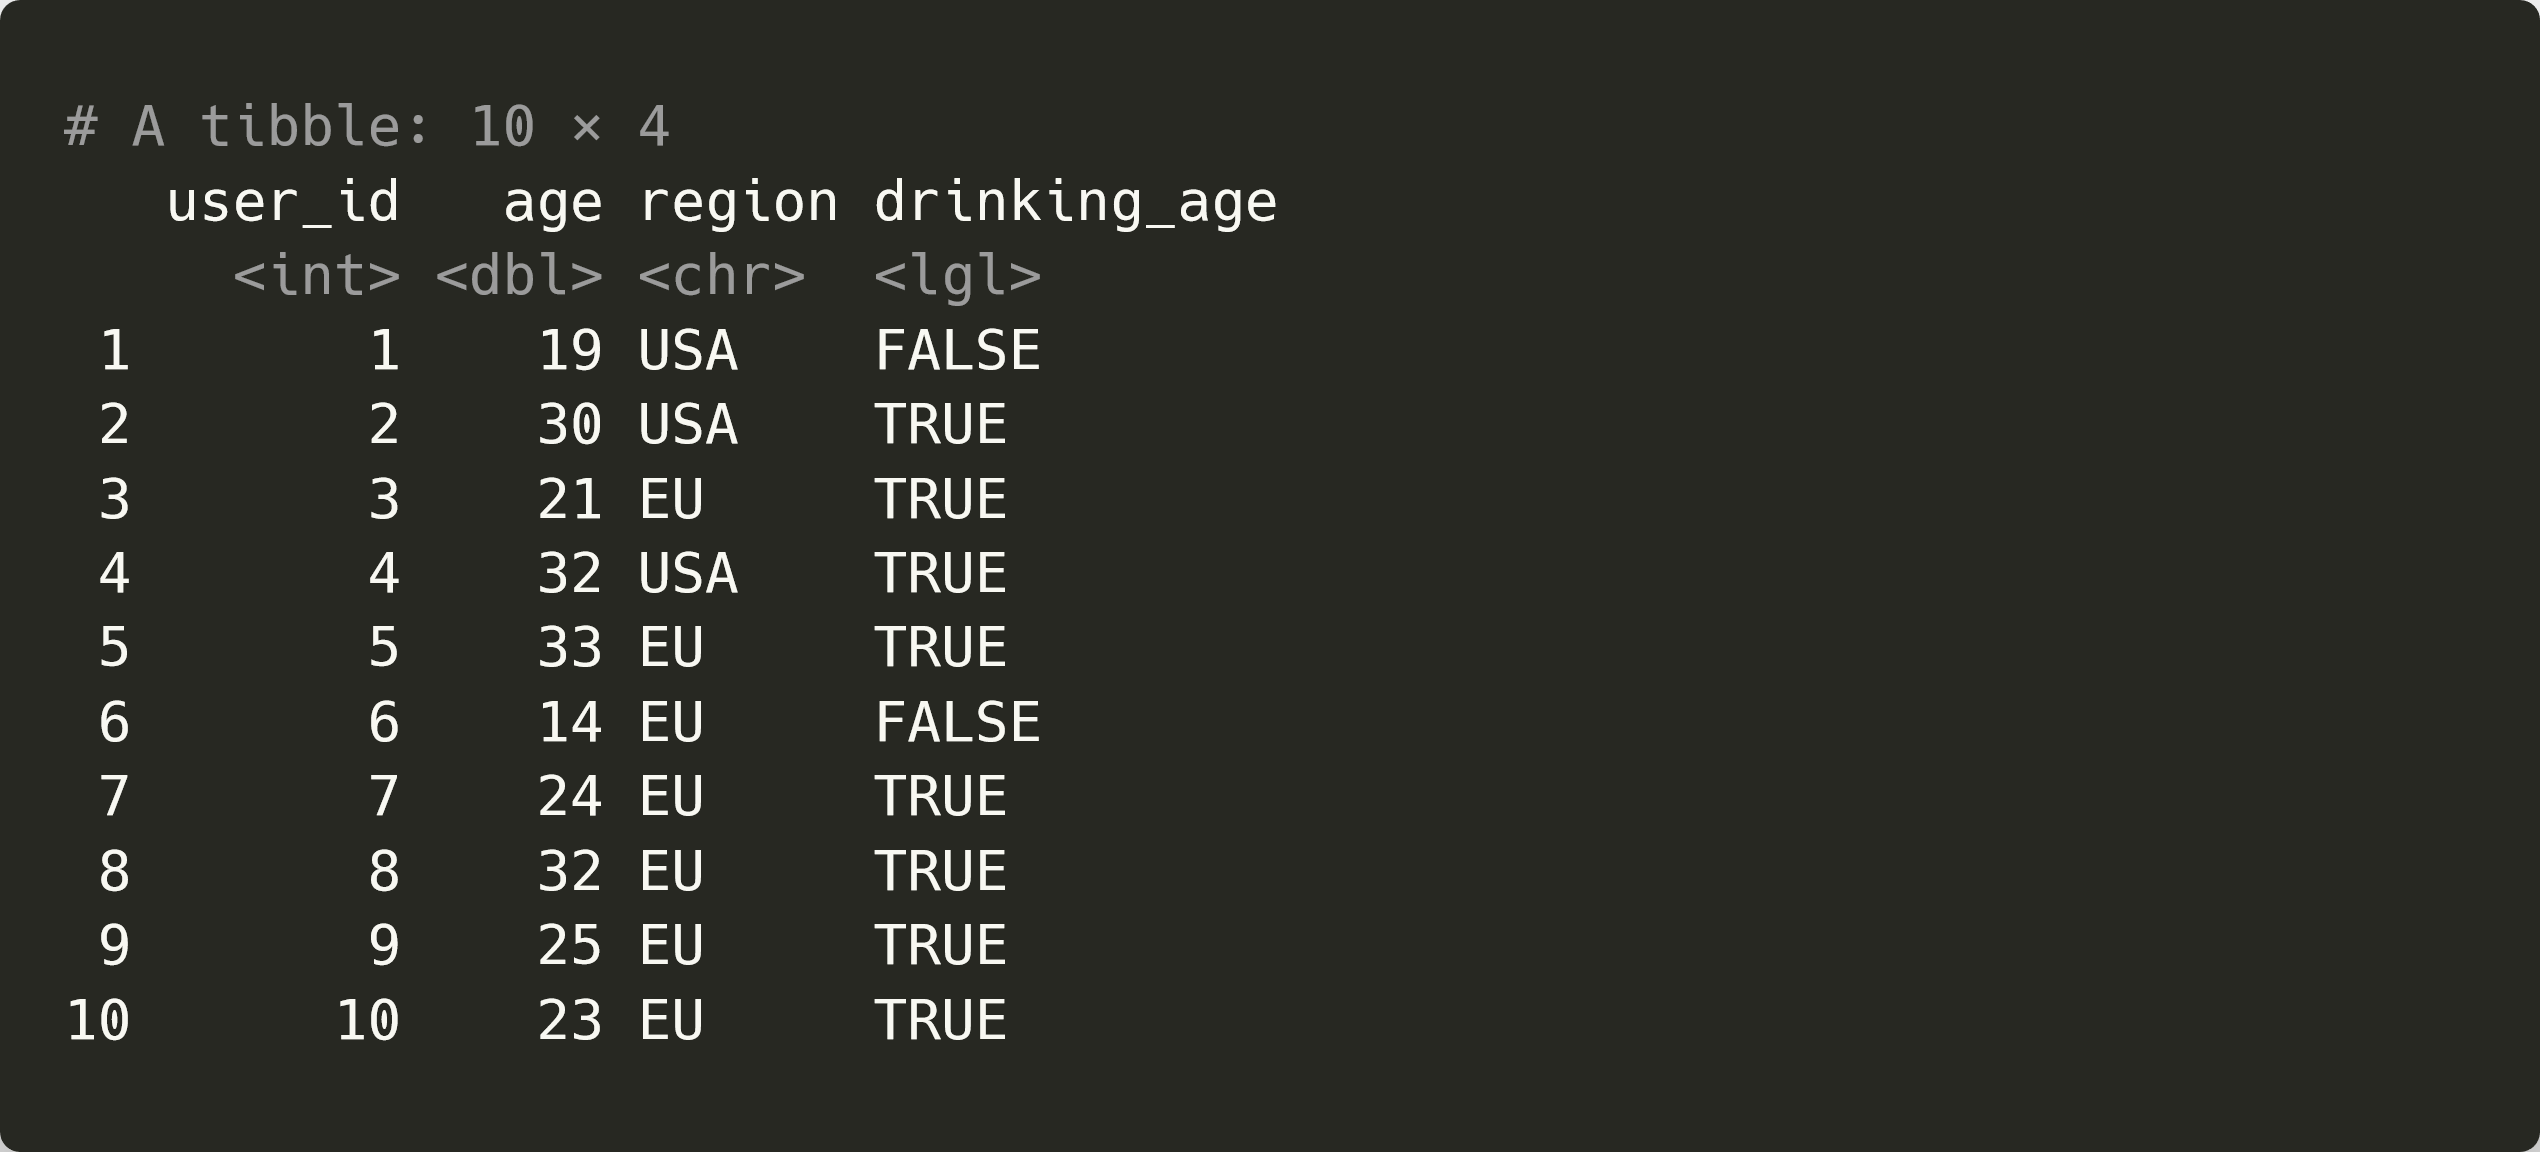Click the tibble dimensions comment line
Viewport: 2540px width, 1152px height.
(x=367, y=127)
